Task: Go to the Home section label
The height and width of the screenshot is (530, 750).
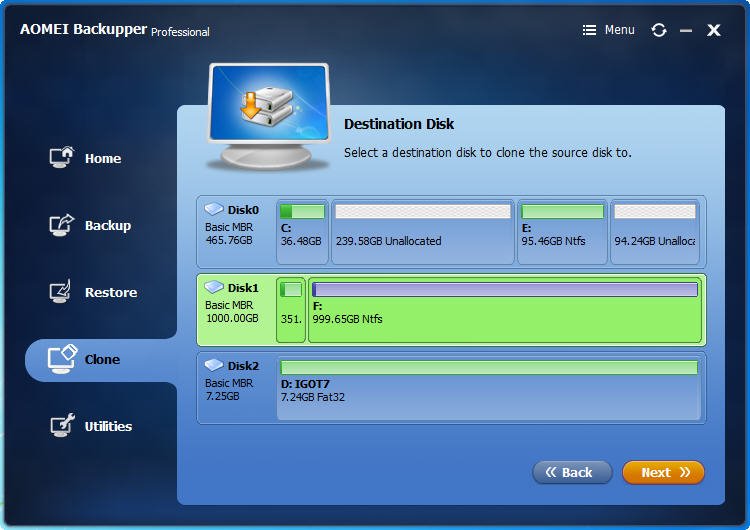Action: coord(103,158)
